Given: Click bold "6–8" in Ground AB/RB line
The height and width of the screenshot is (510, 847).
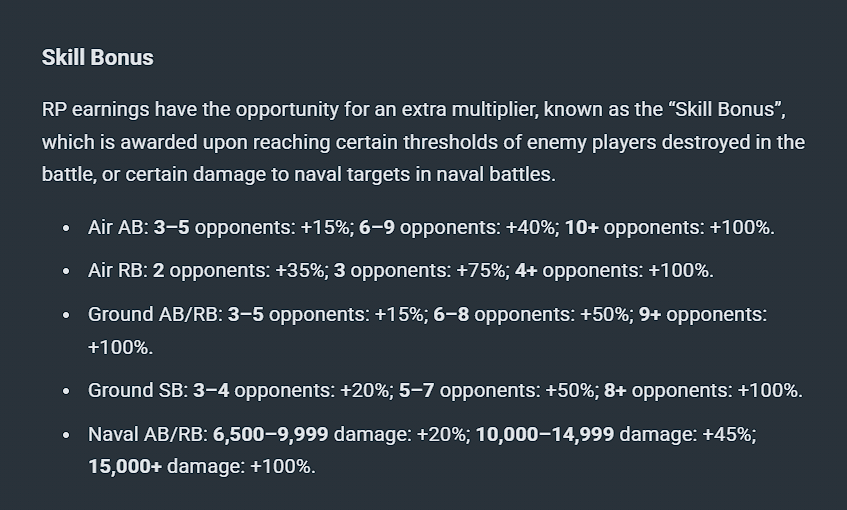Looking at the screenshot, I should pos(451,314).
